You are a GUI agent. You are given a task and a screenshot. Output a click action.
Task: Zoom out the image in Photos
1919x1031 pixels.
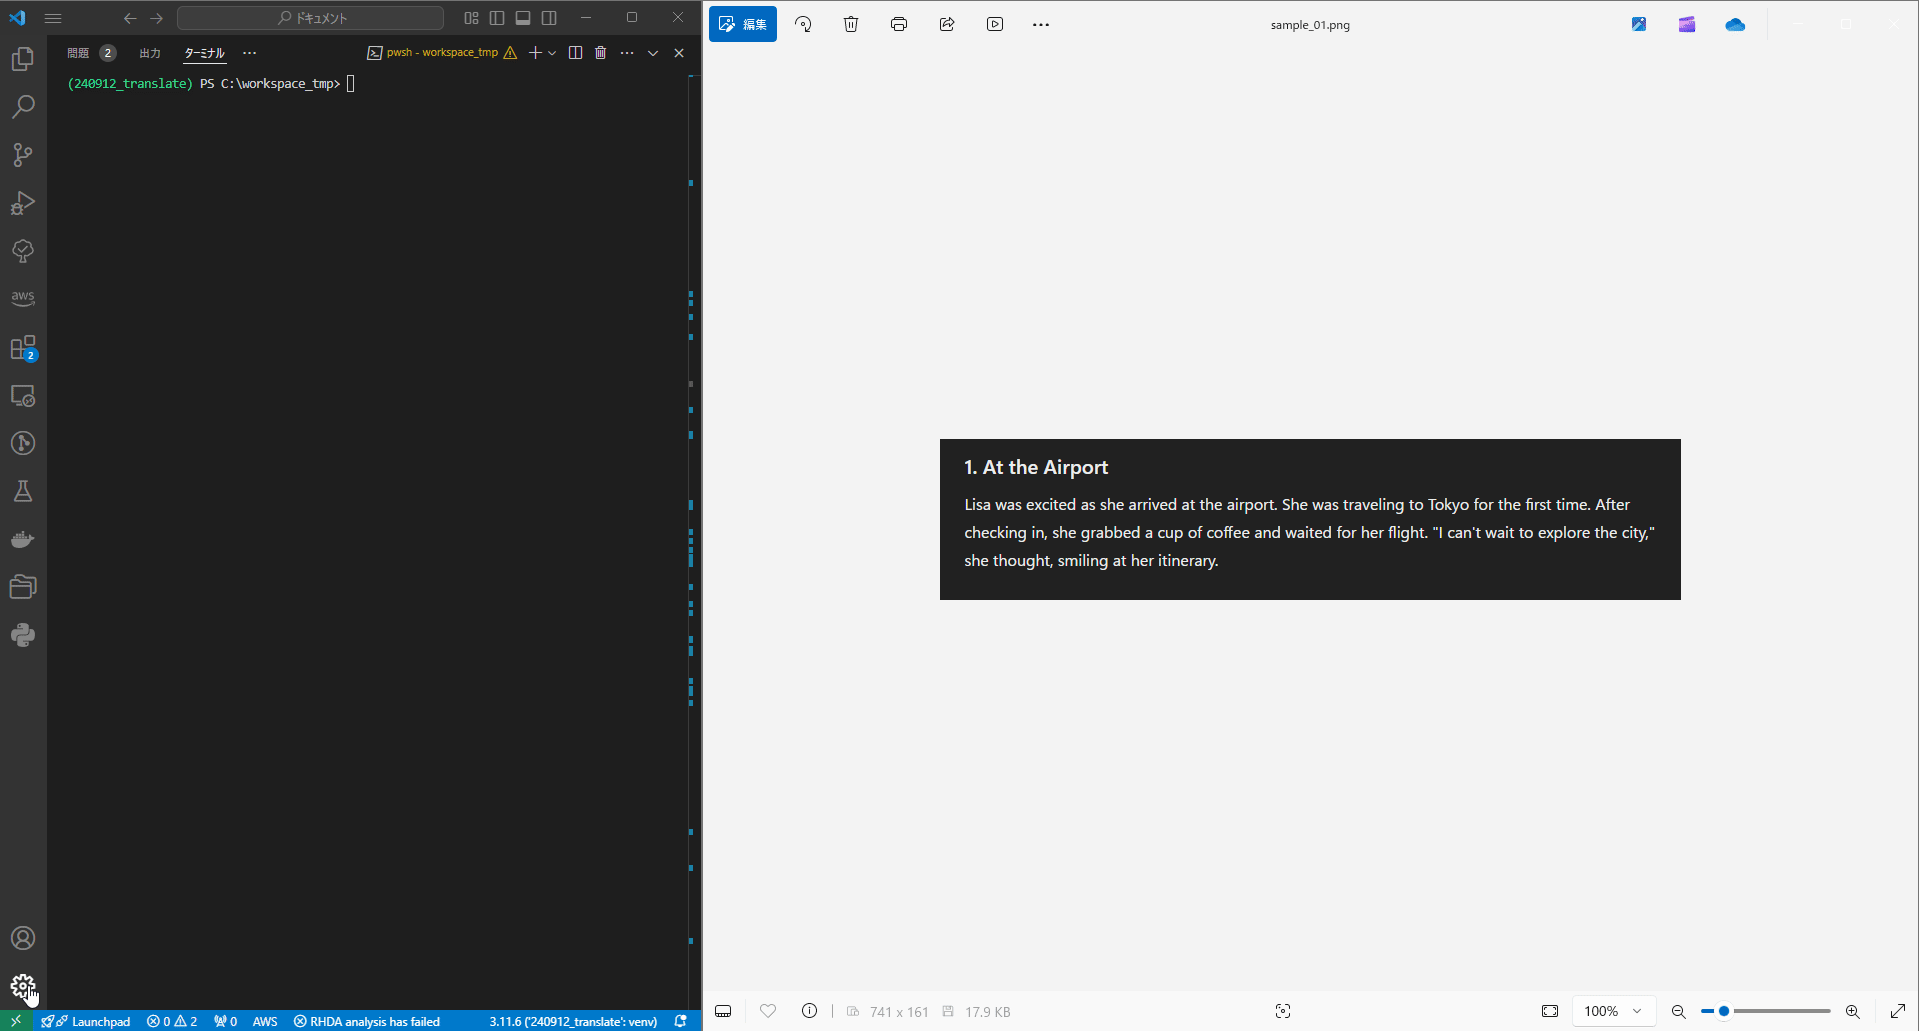point(1679,1011)
